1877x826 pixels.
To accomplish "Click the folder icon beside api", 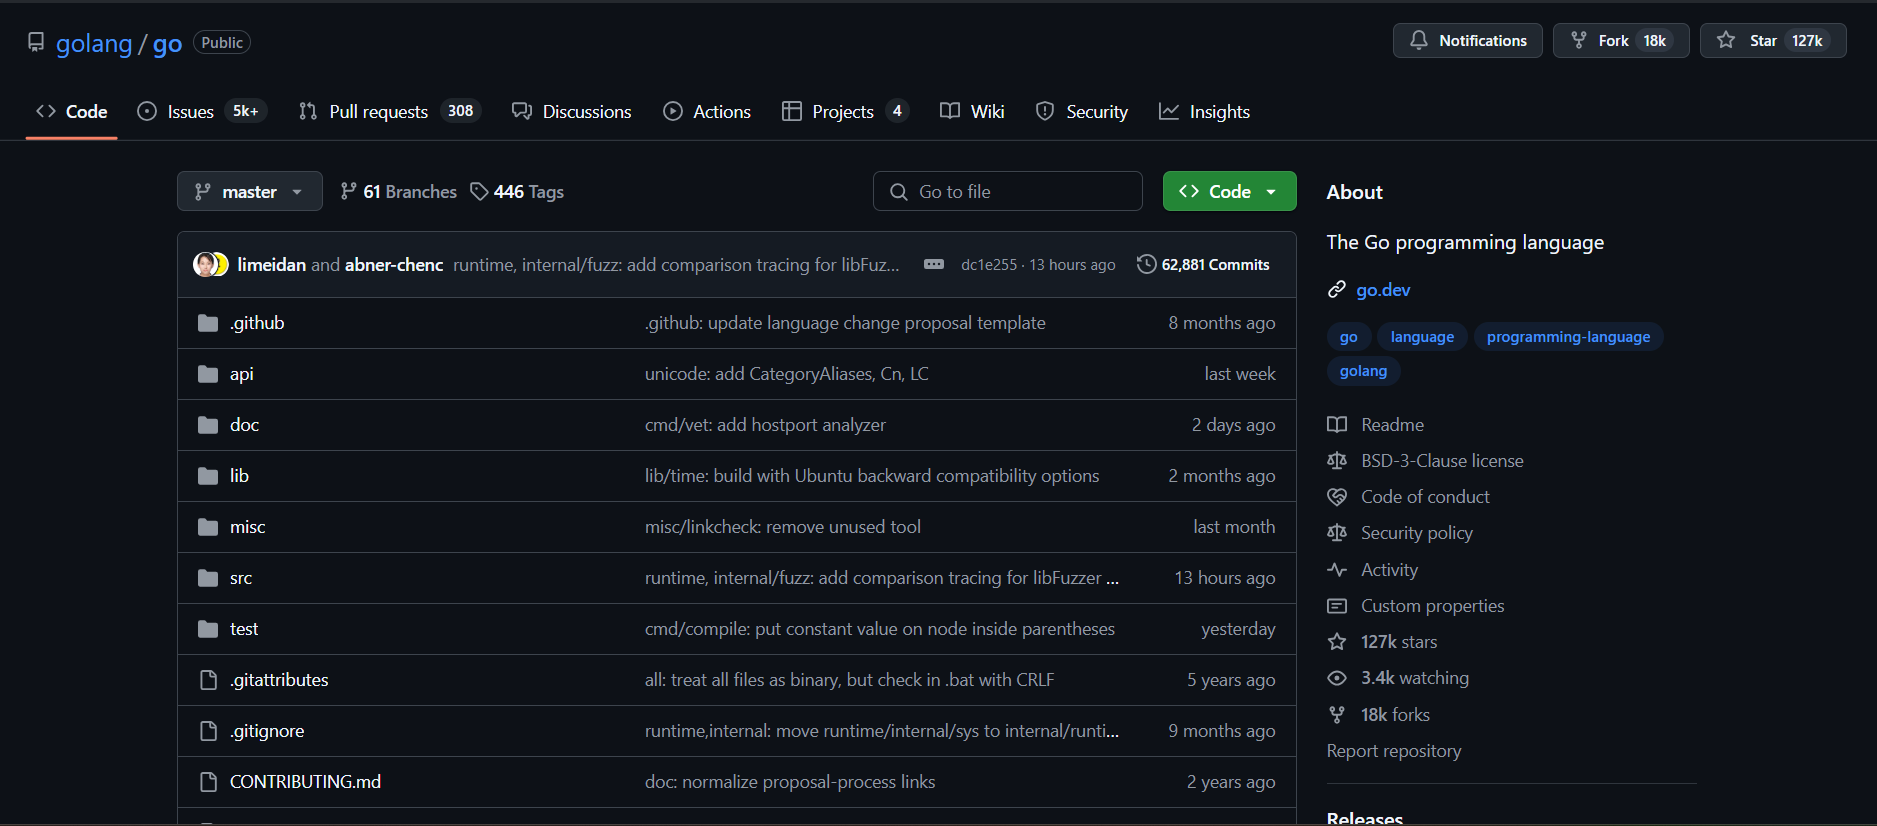I will (x=208, y=374).
